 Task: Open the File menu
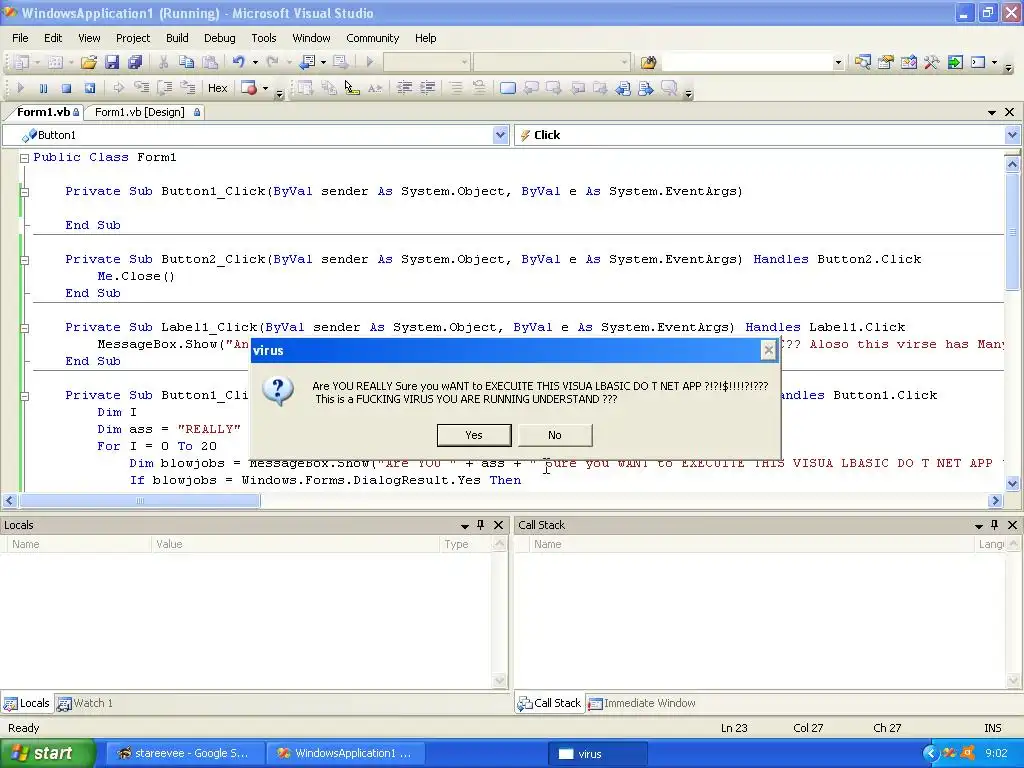(x=20, y=38)
